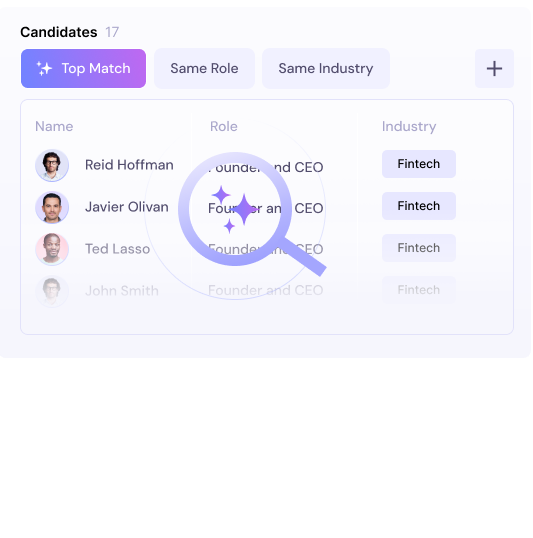The width and height of the screenshot is (533, 538).
Task: Open Javier Olivan's profile avatar
Action: click(x=52, y=207)
